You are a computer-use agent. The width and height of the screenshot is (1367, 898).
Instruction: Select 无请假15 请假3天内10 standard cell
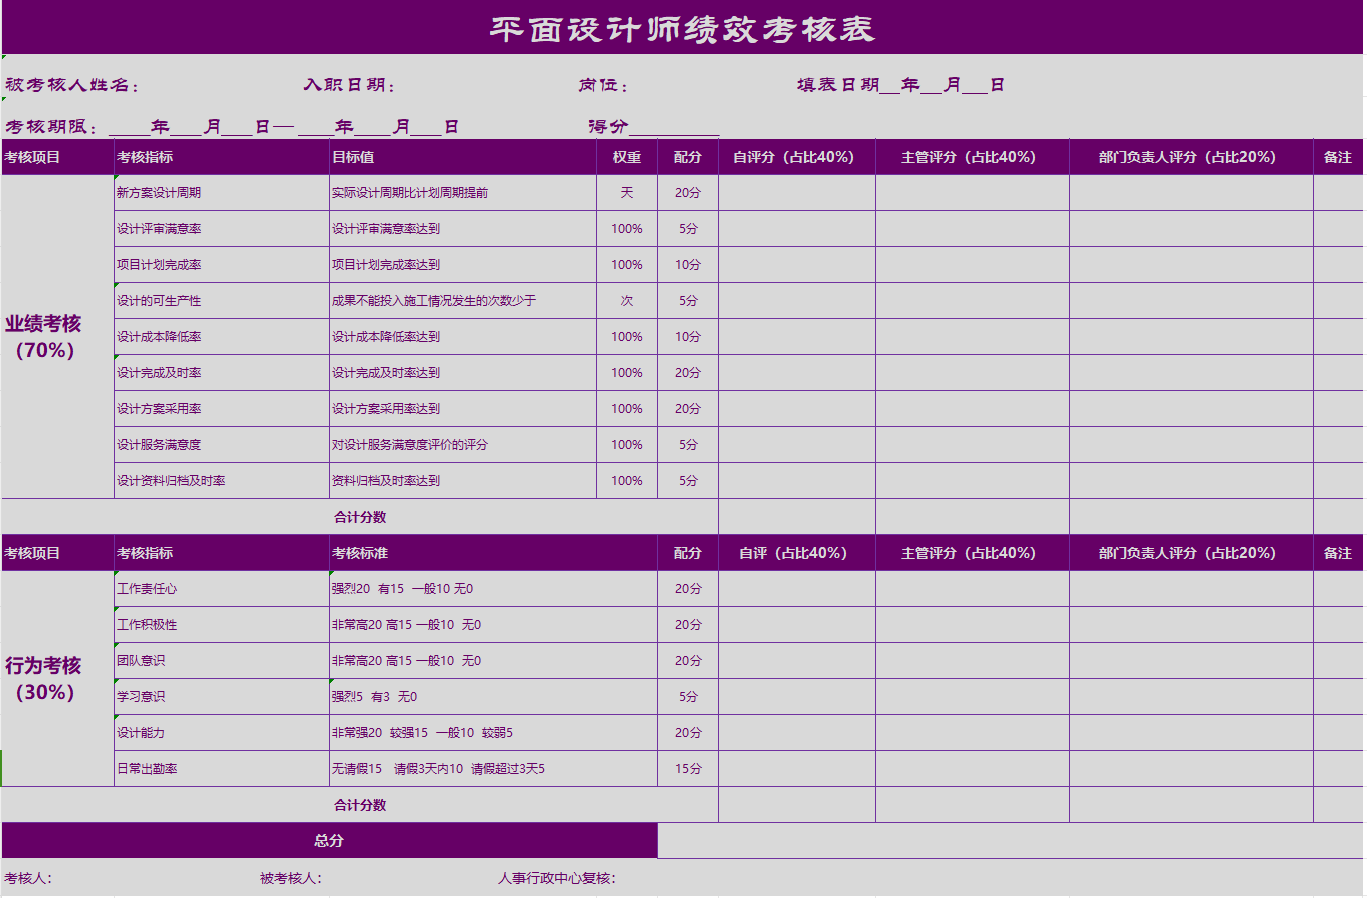click(493, 769)
